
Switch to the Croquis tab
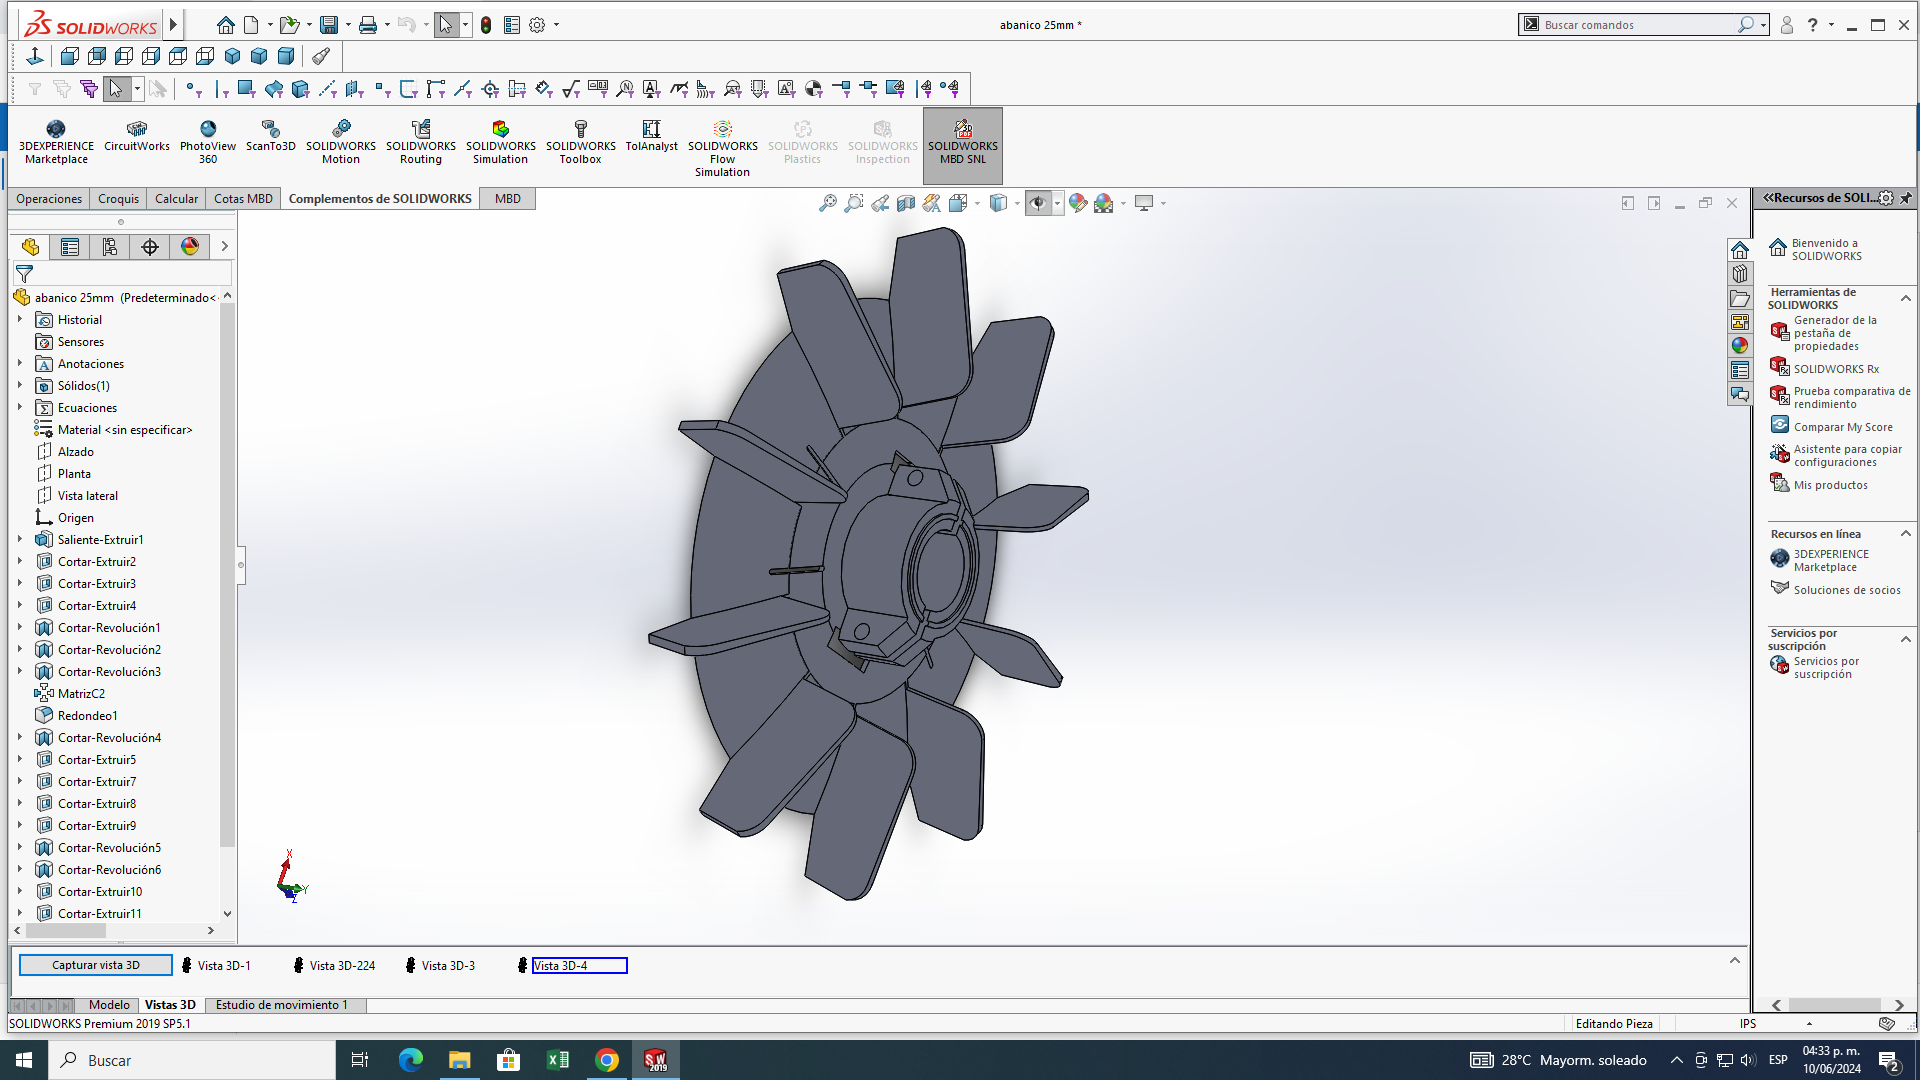pos(118,199)
